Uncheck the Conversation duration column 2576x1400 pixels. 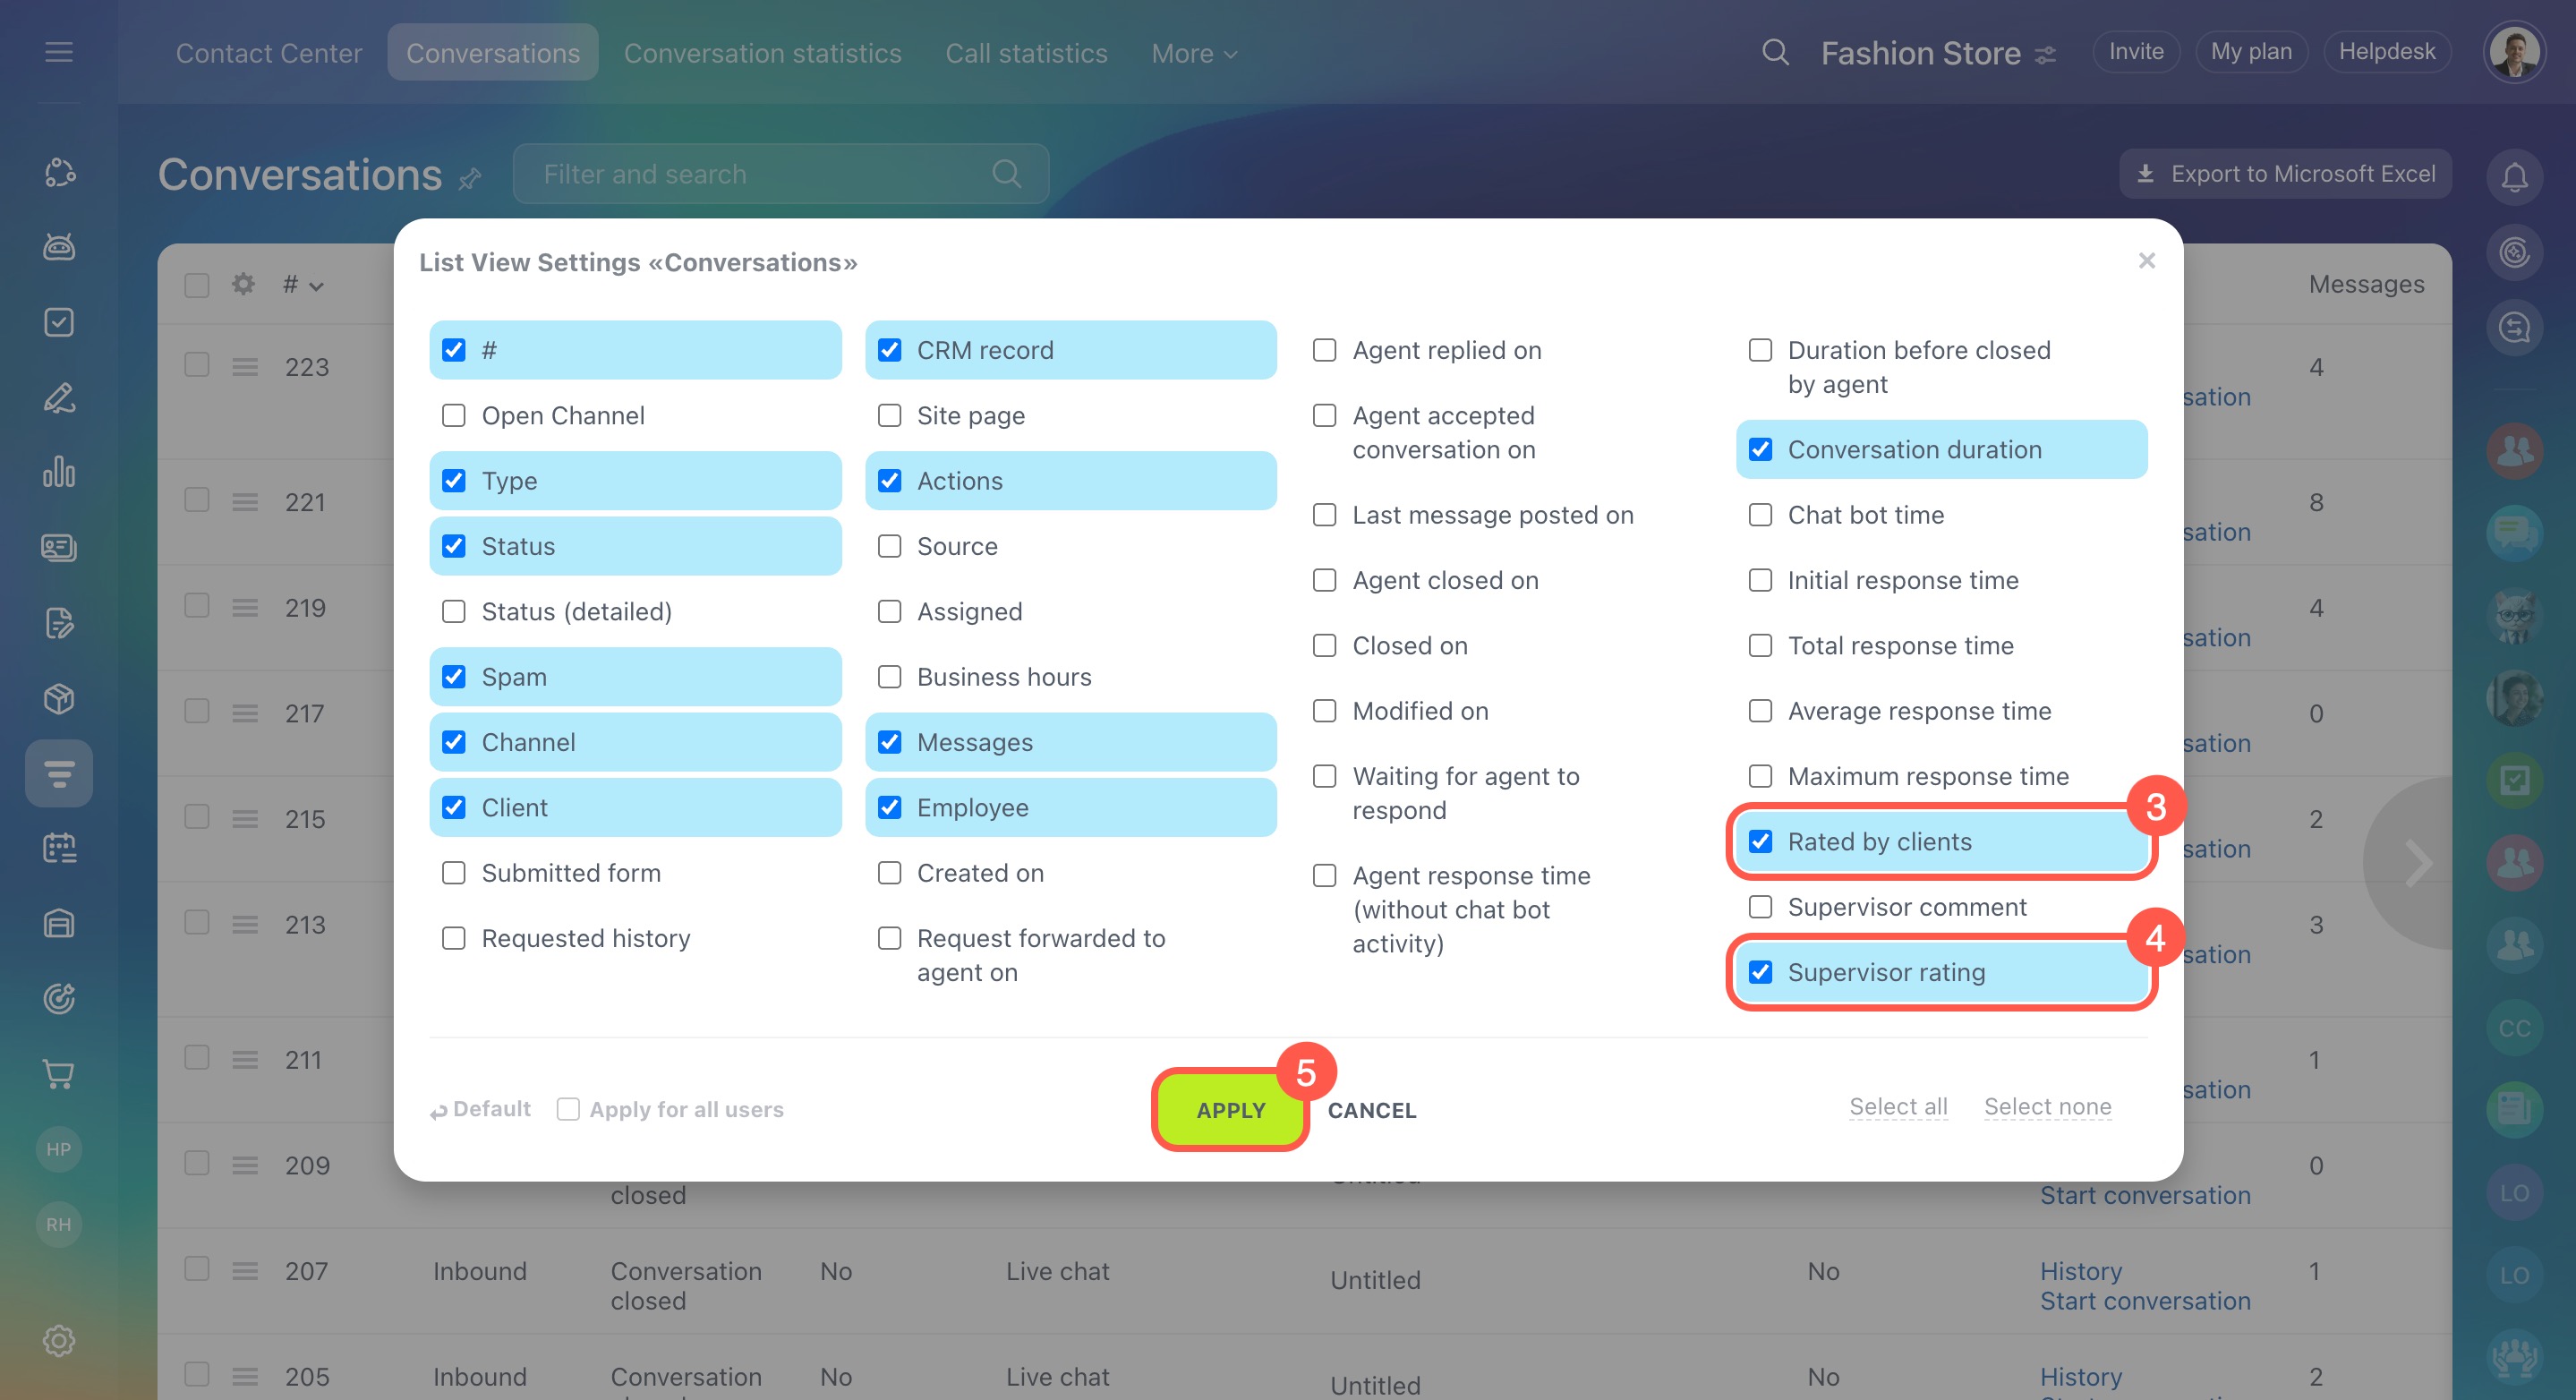[x=1760, y=449]
